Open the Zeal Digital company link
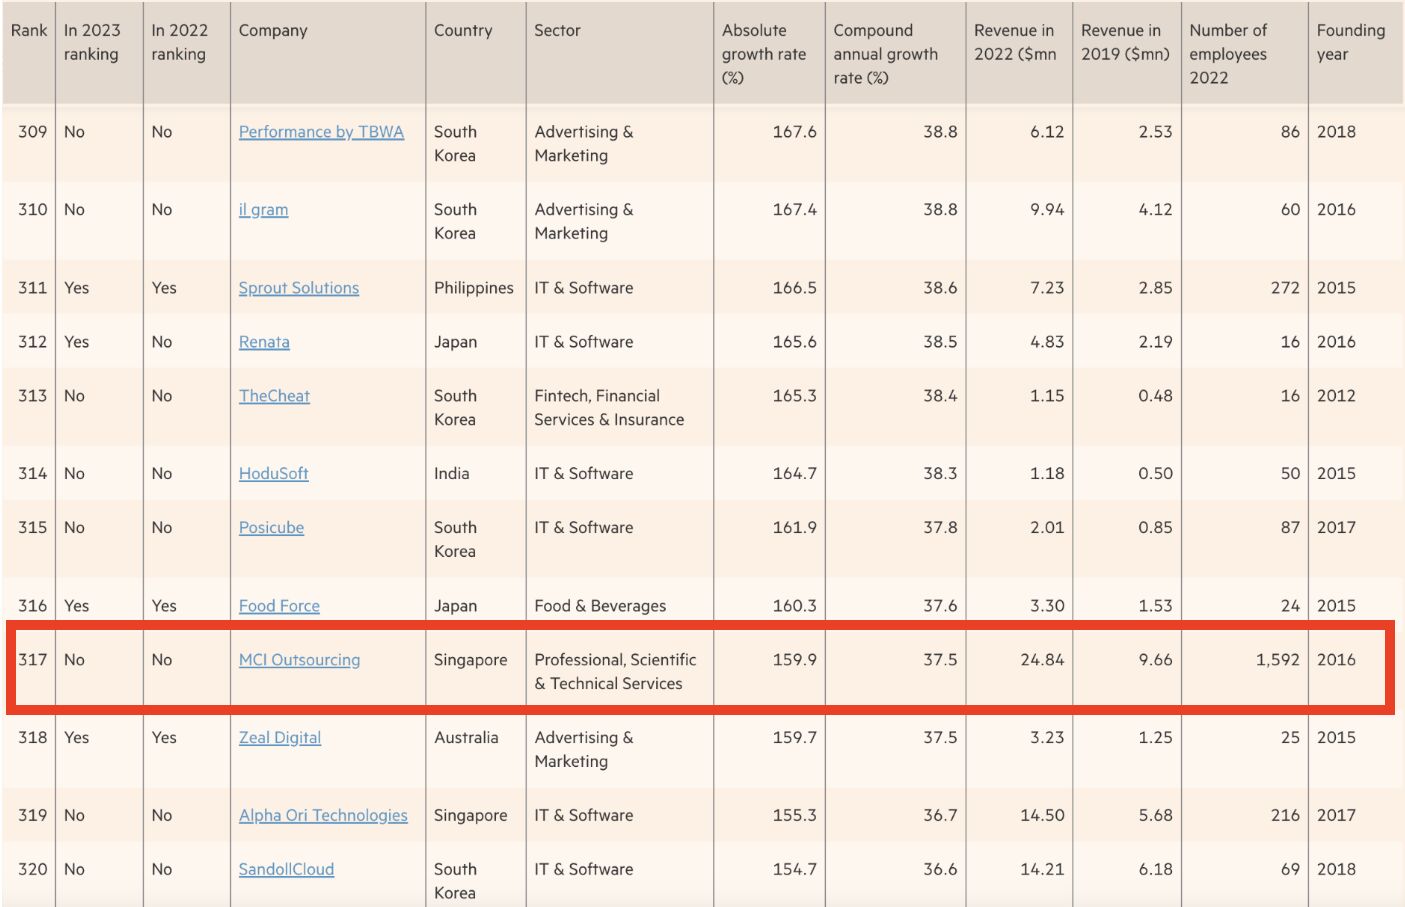Image resolution: width=1405 pixels, height=907 pixels. pos(280,738)
